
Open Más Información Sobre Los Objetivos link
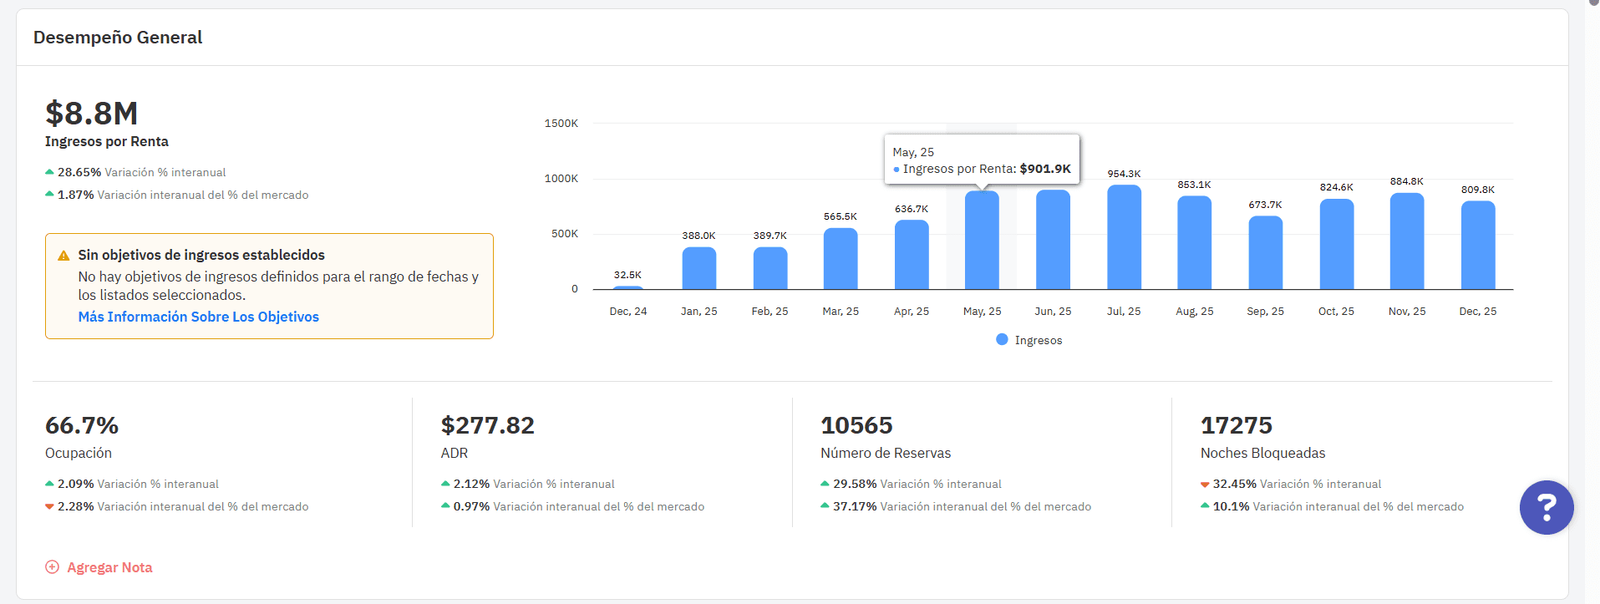coord(198,317)
